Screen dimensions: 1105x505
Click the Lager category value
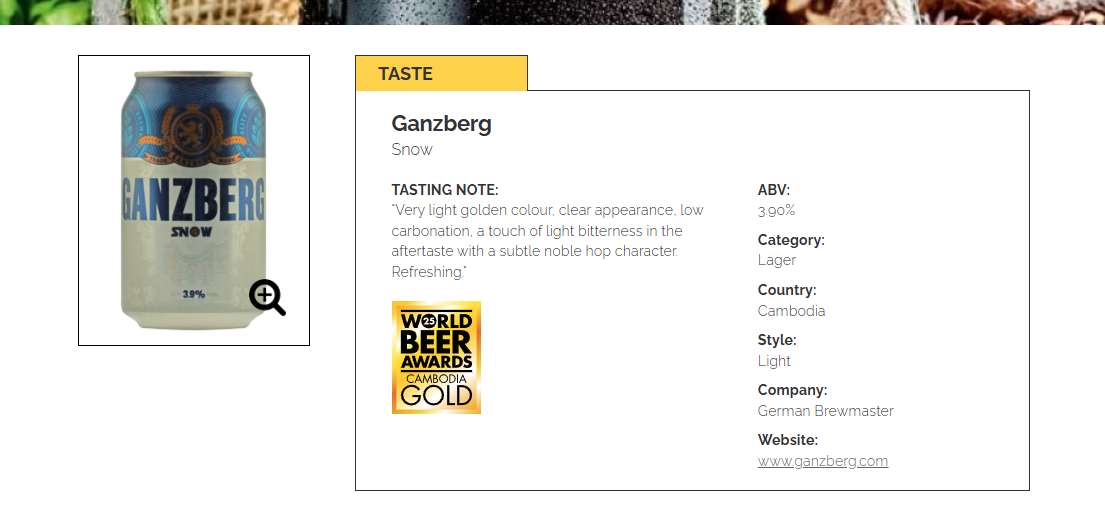click(777, 260)
